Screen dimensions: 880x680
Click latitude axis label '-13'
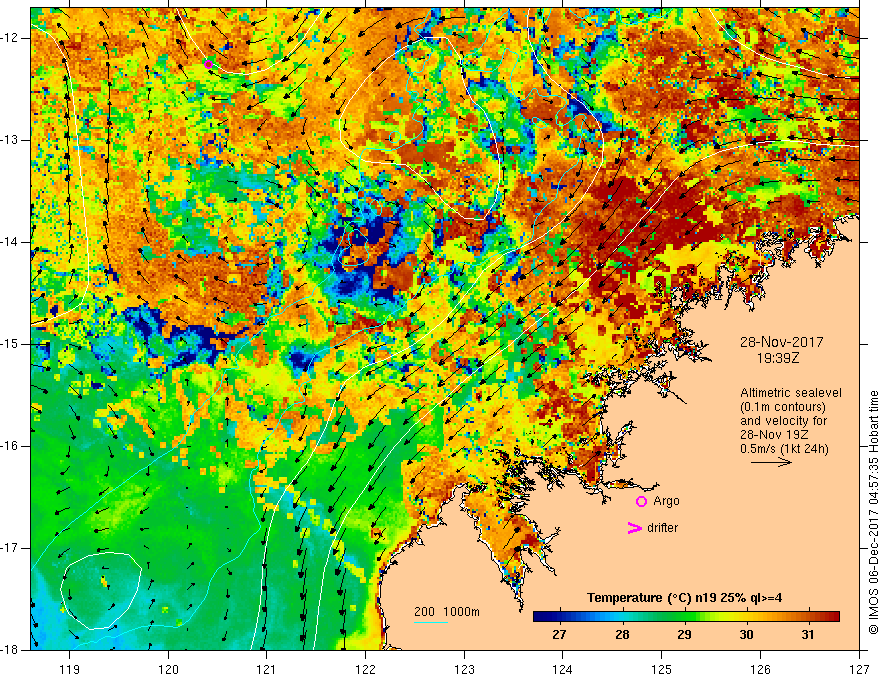pos(11,140)
